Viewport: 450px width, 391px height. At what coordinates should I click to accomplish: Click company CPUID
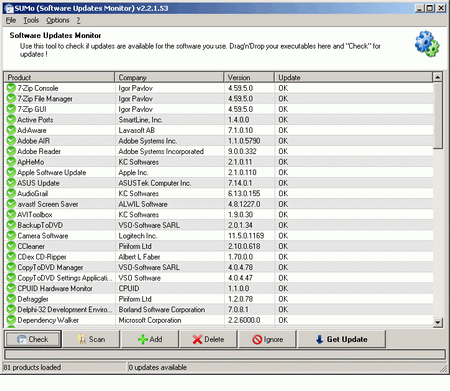[129, 288]
